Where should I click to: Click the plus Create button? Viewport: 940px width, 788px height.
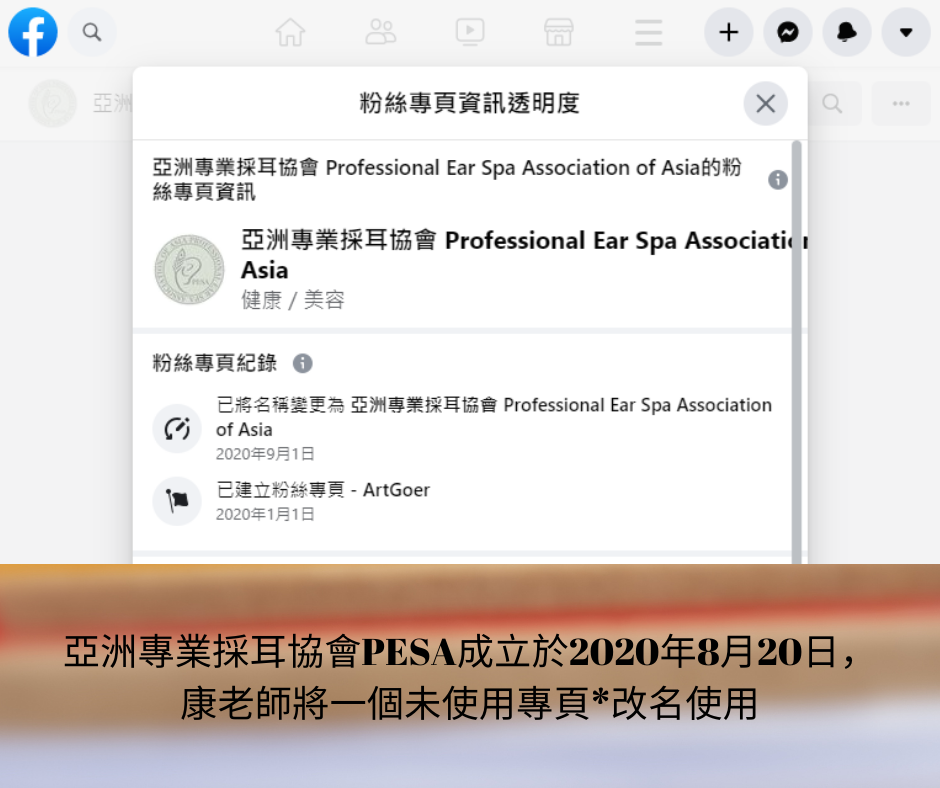pos(728,32)
